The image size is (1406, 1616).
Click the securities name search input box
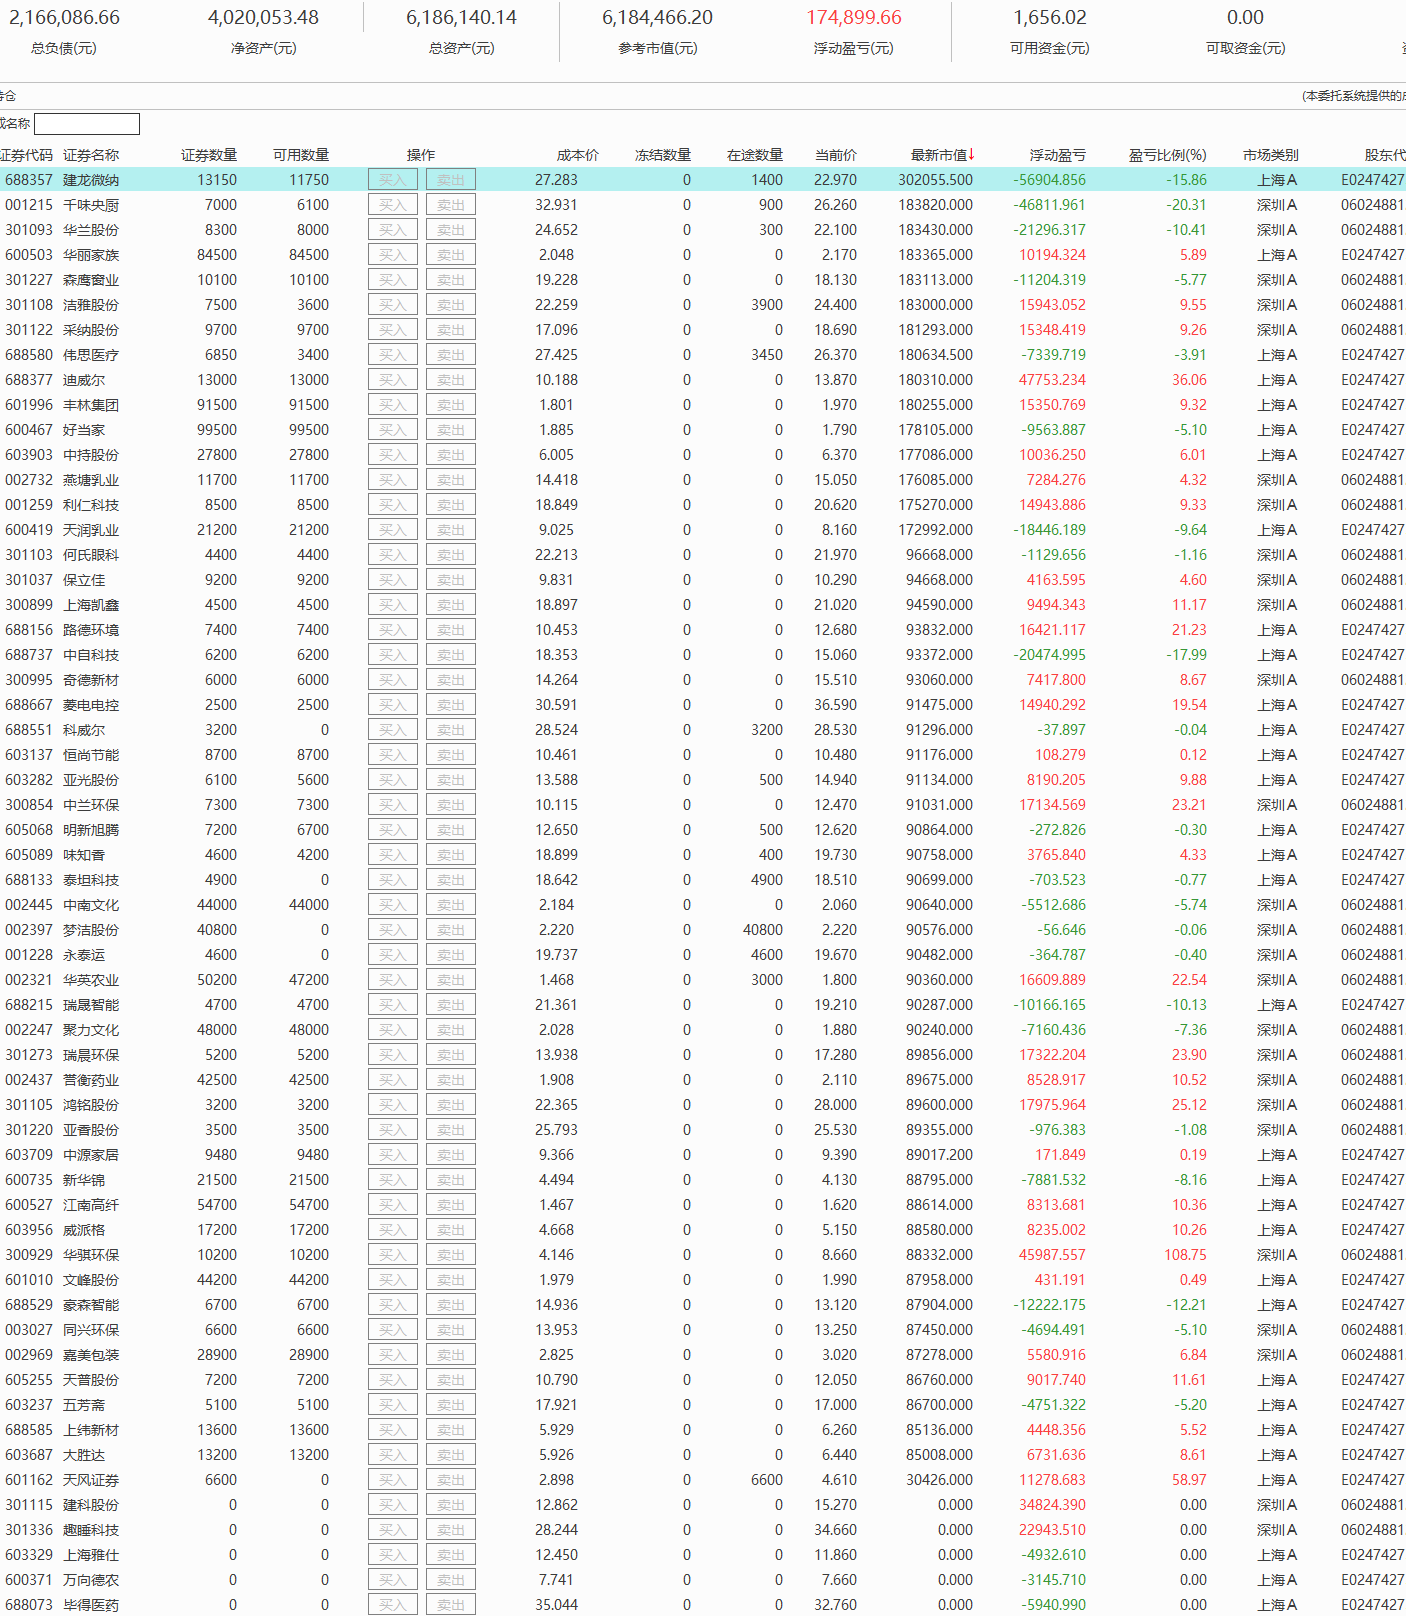[87, 124]
